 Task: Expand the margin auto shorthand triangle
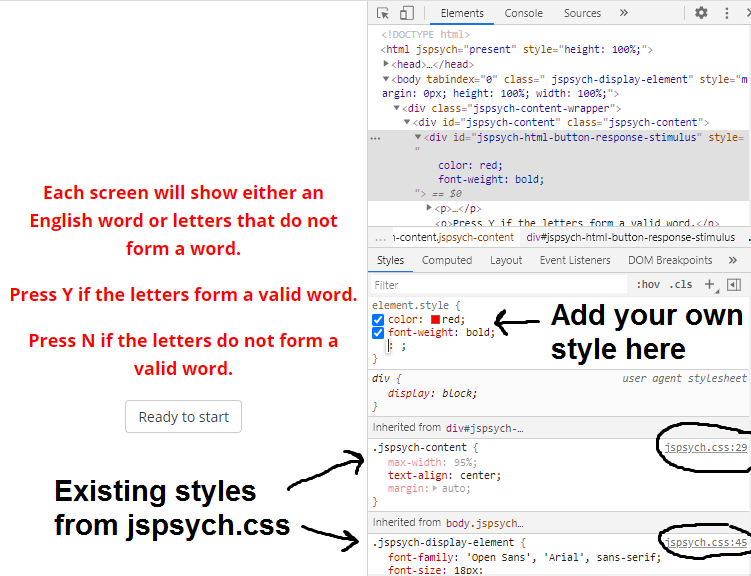pyautogui.click(x=434, y=489)
